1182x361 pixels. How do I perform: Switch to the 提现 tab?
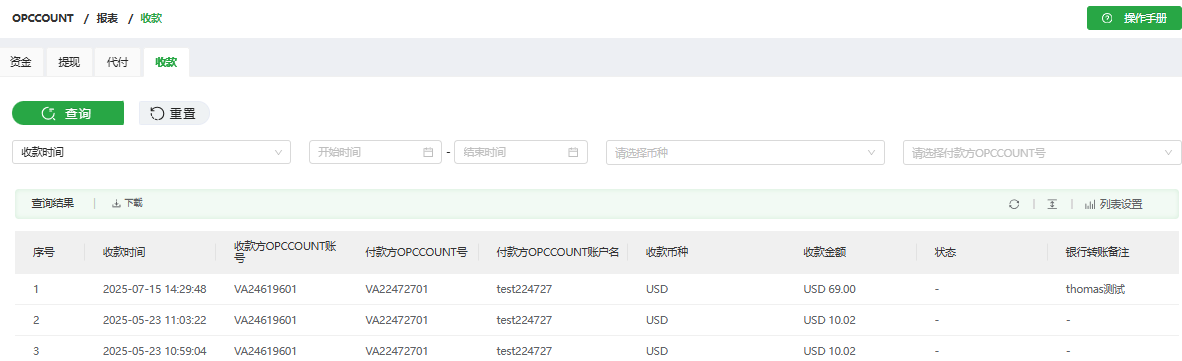[x=69, y=63]
